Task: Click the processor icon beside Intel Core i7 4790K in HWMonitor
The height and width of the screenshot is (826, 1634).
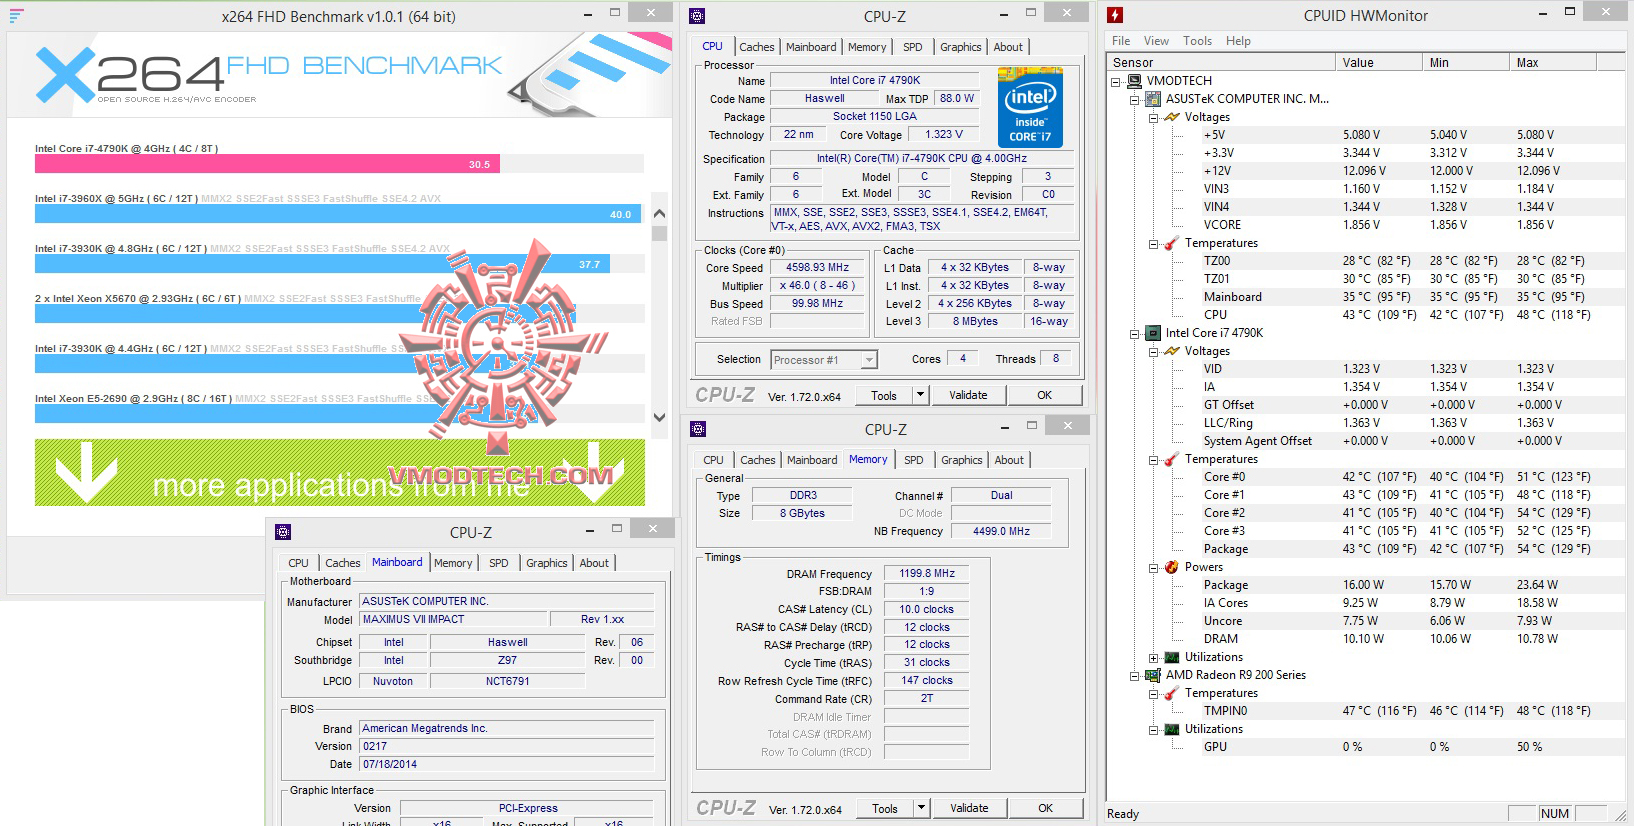Action: [x=1155, y=333]
